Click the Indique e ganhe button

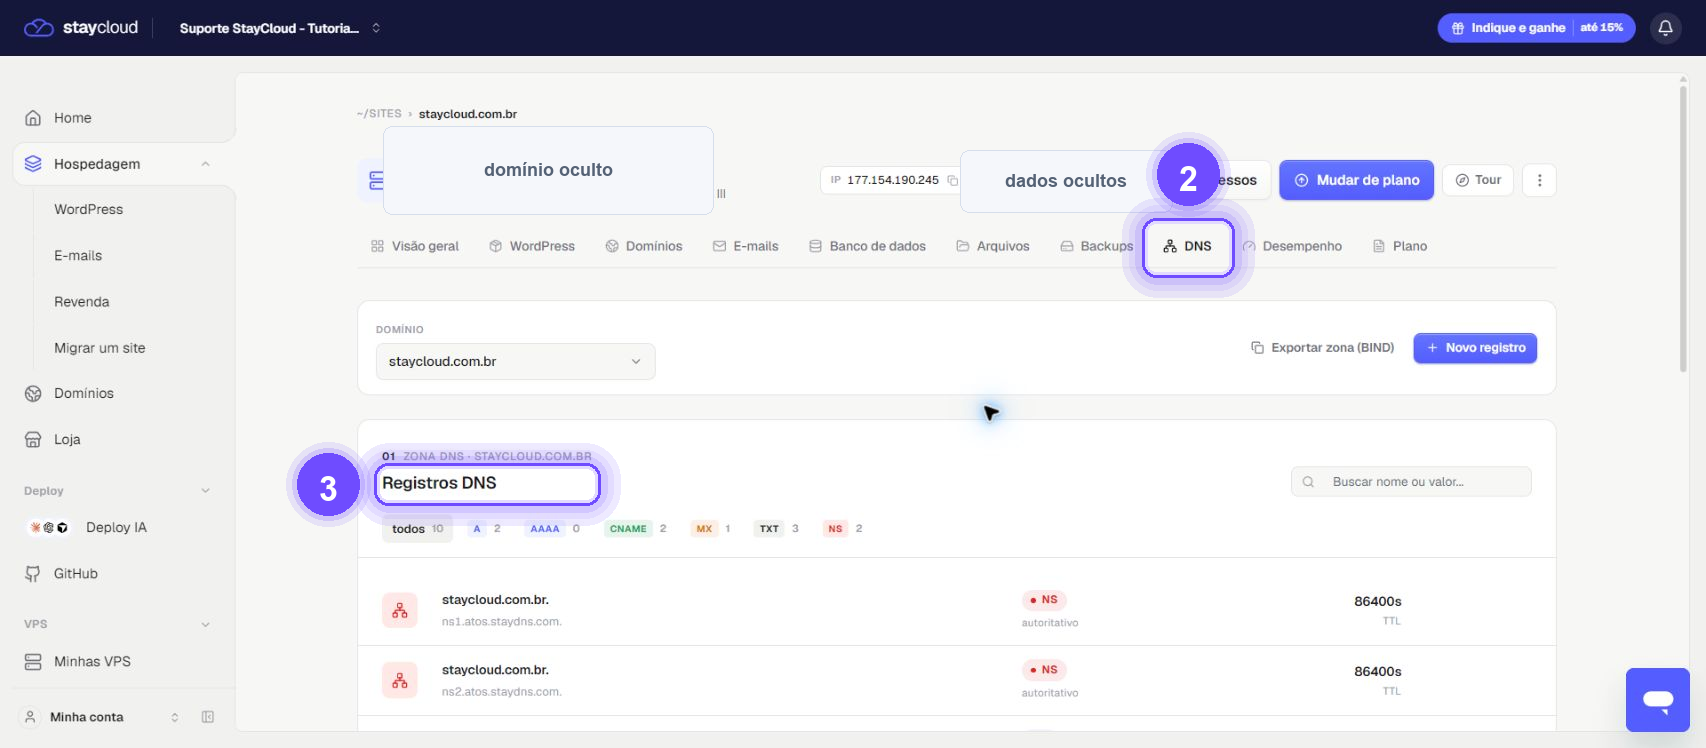[1536, 28]
